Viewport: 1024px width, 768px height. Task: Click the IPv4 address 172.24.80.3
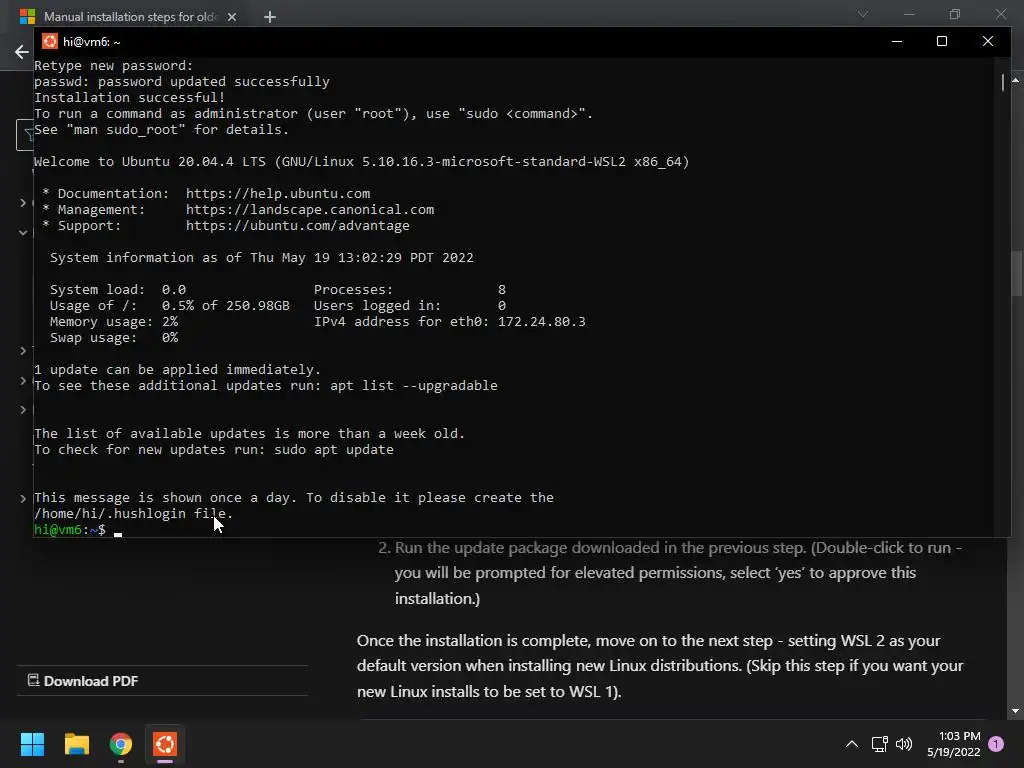tap(541, 321)
